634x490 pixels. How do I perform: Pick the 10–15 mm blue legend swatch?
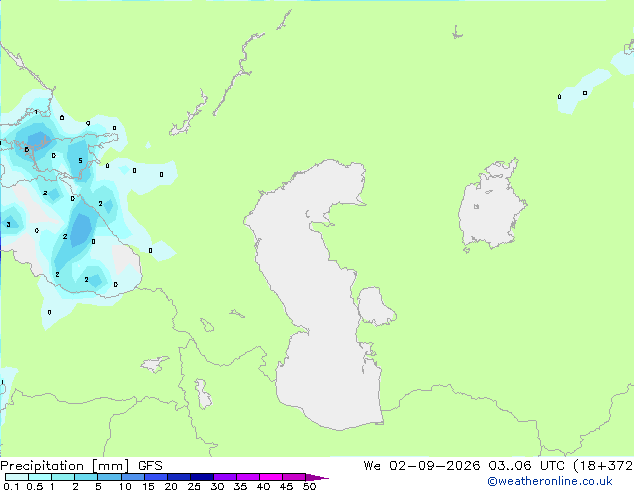click(x=132, y=477)
